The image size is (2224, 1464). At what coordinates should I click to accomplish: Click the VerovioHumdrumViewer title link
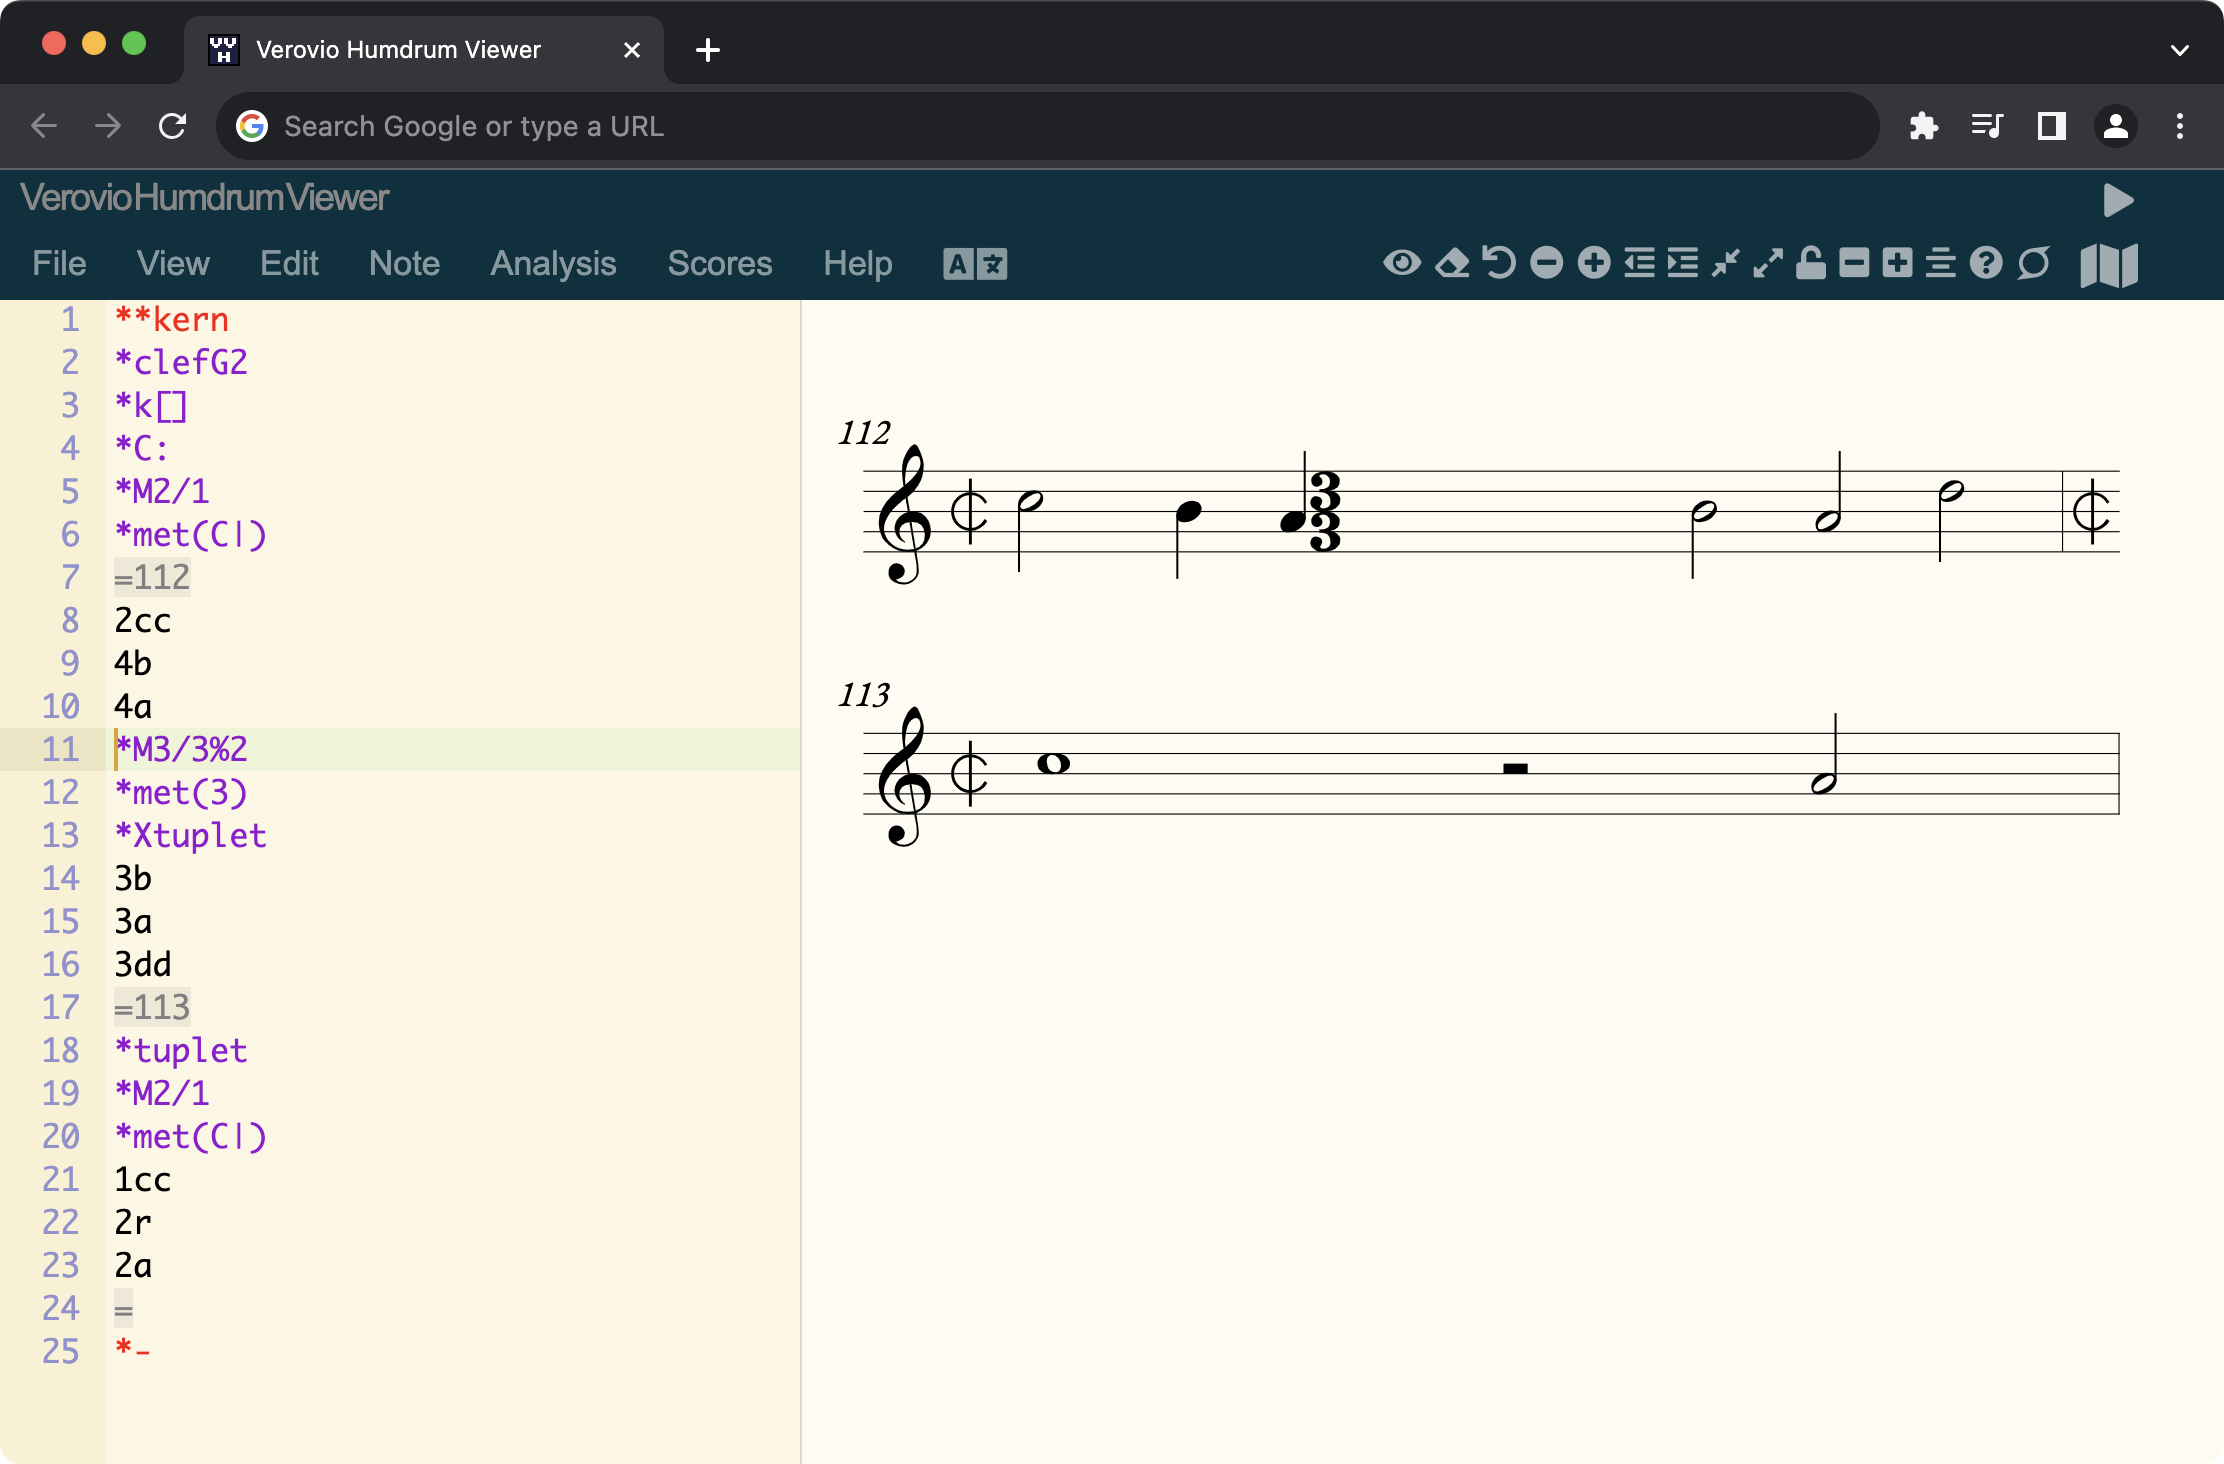[x=204, y=198]
